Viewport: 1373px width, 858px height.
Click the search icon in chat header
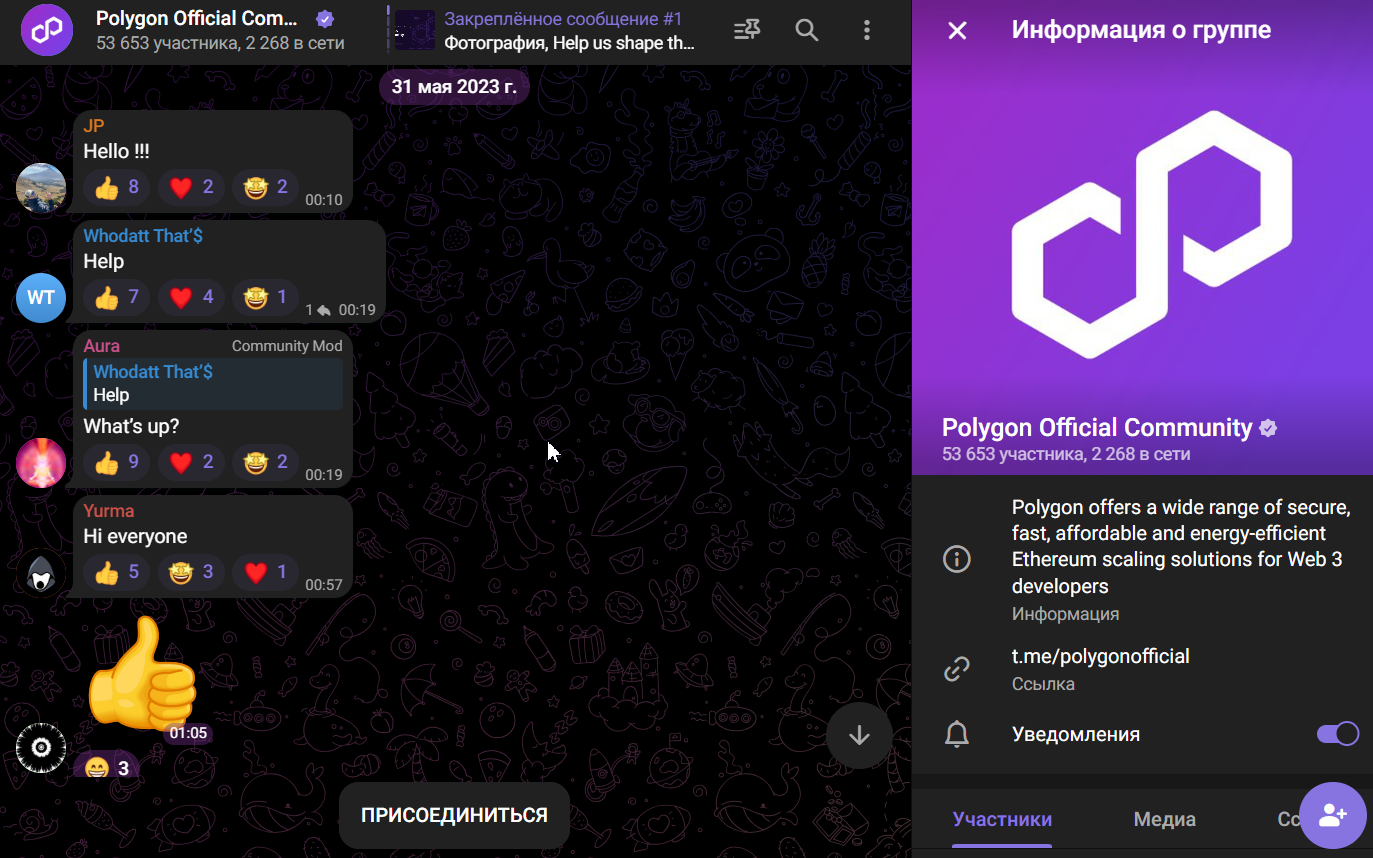[807, 30]
